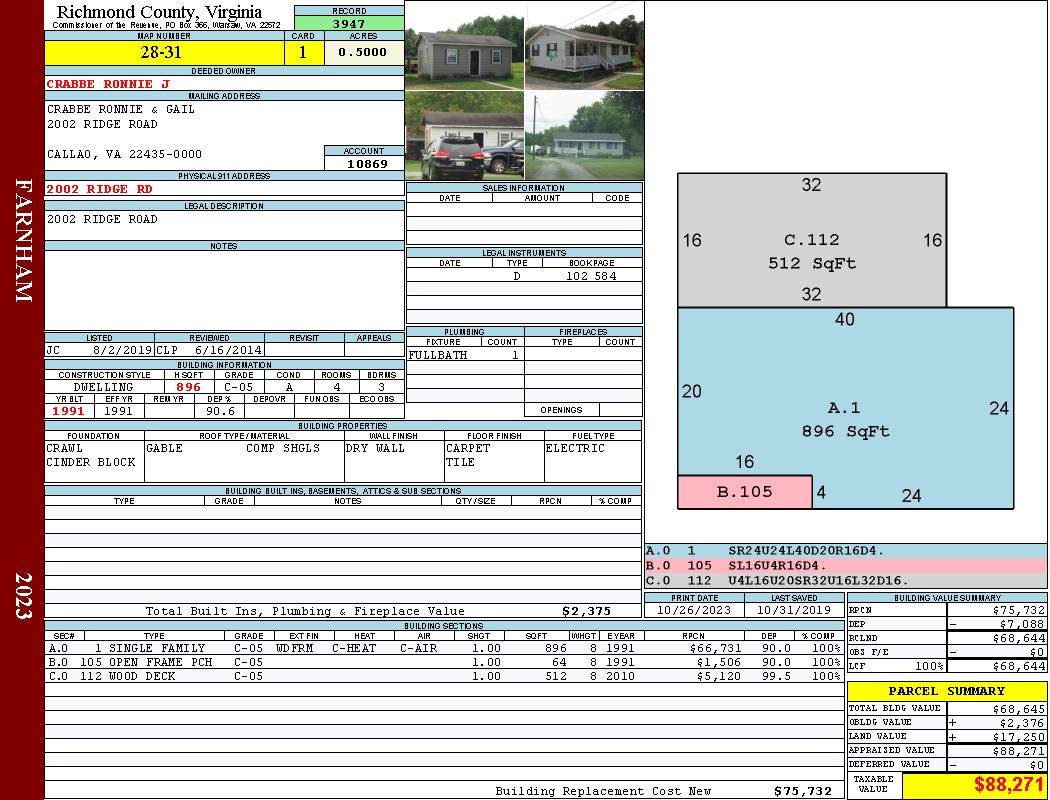Click the card number 1 field

pyautogui.click(x=303, y=52)
